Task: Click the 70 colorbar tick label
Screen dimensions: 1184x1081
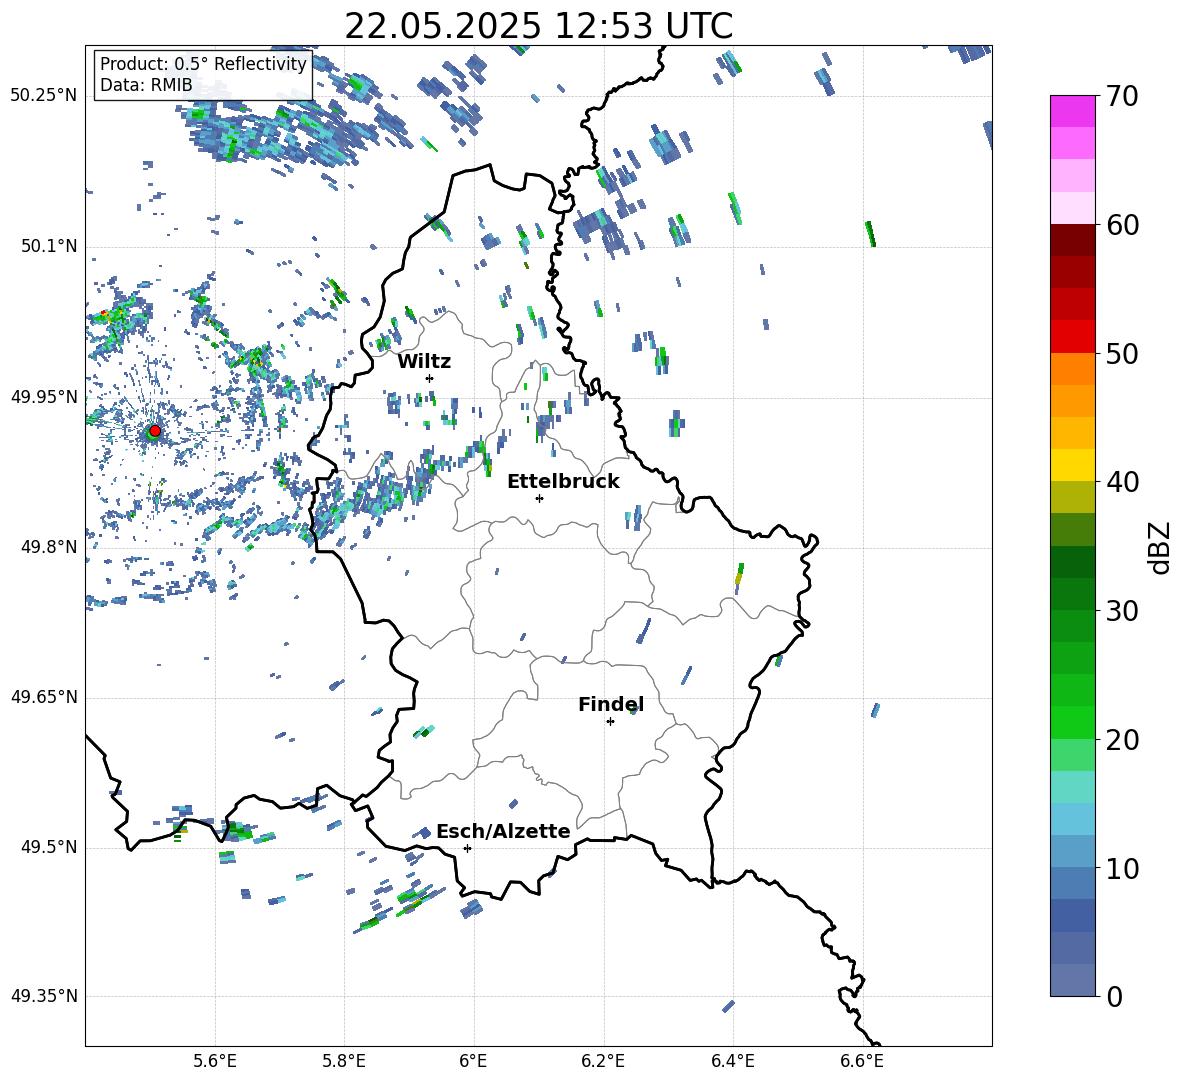Action: click(x=1122, y=97)
